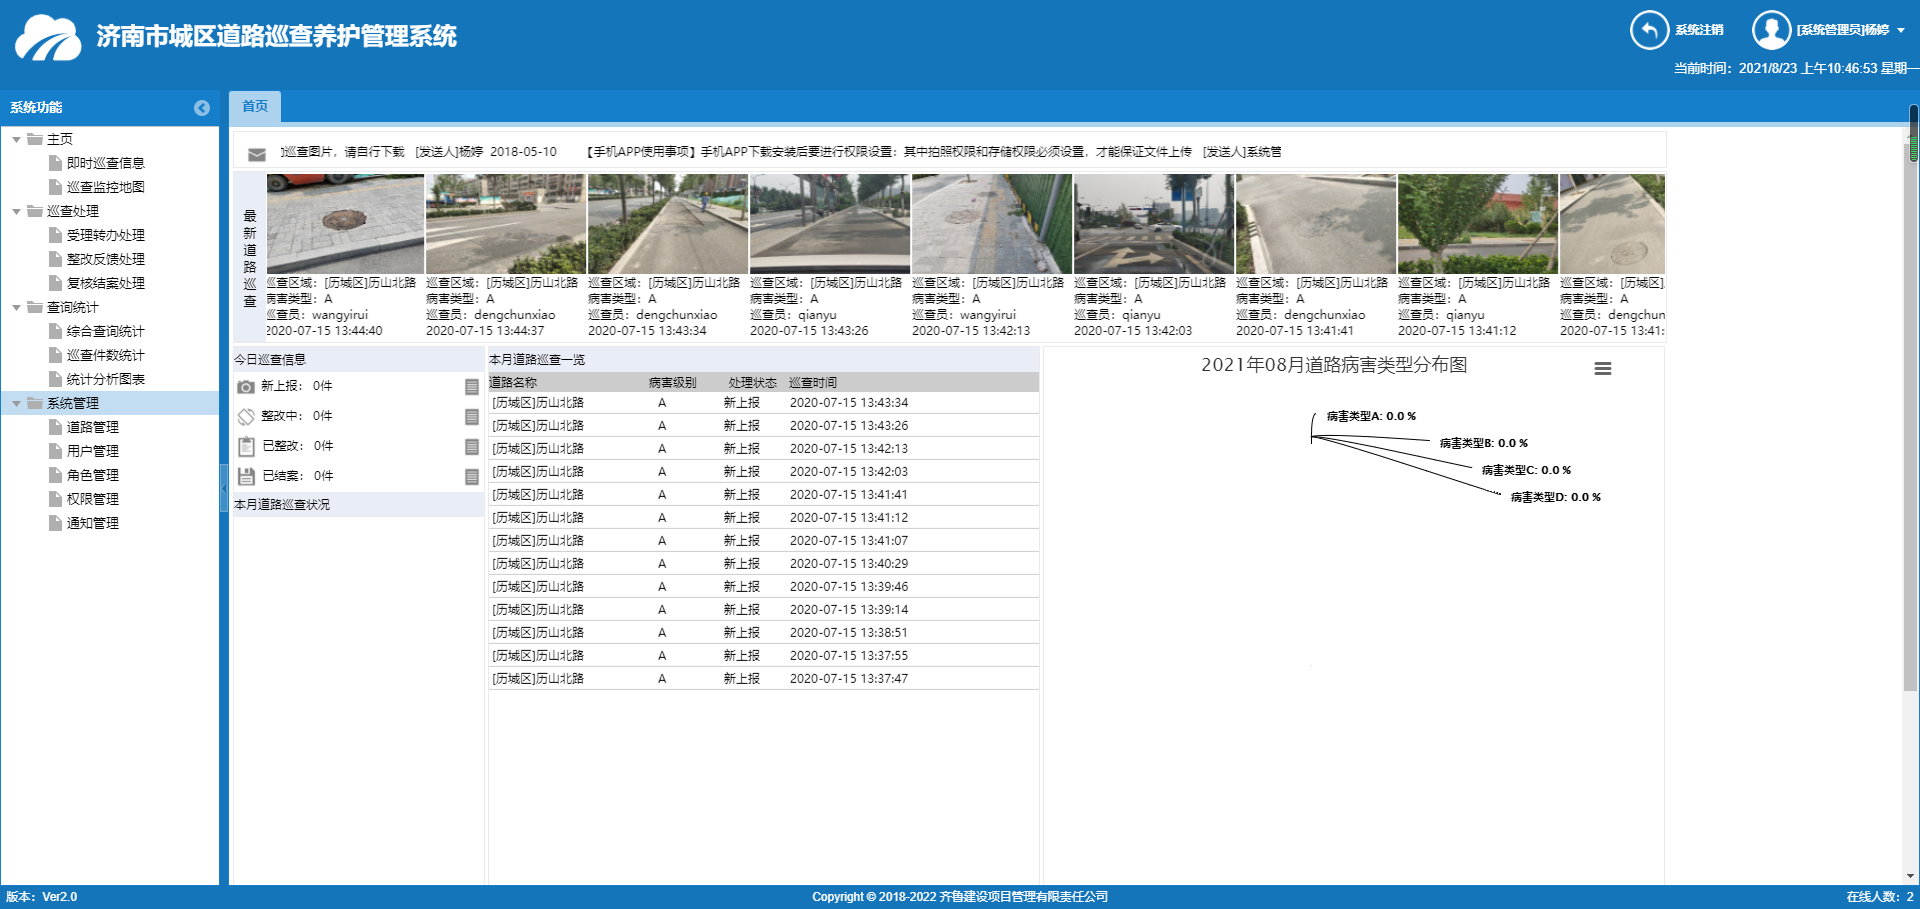Viewport: 1920px width, 909px height.
Task: Open list icon at right of 整改中 row
Action: point(472,417)
